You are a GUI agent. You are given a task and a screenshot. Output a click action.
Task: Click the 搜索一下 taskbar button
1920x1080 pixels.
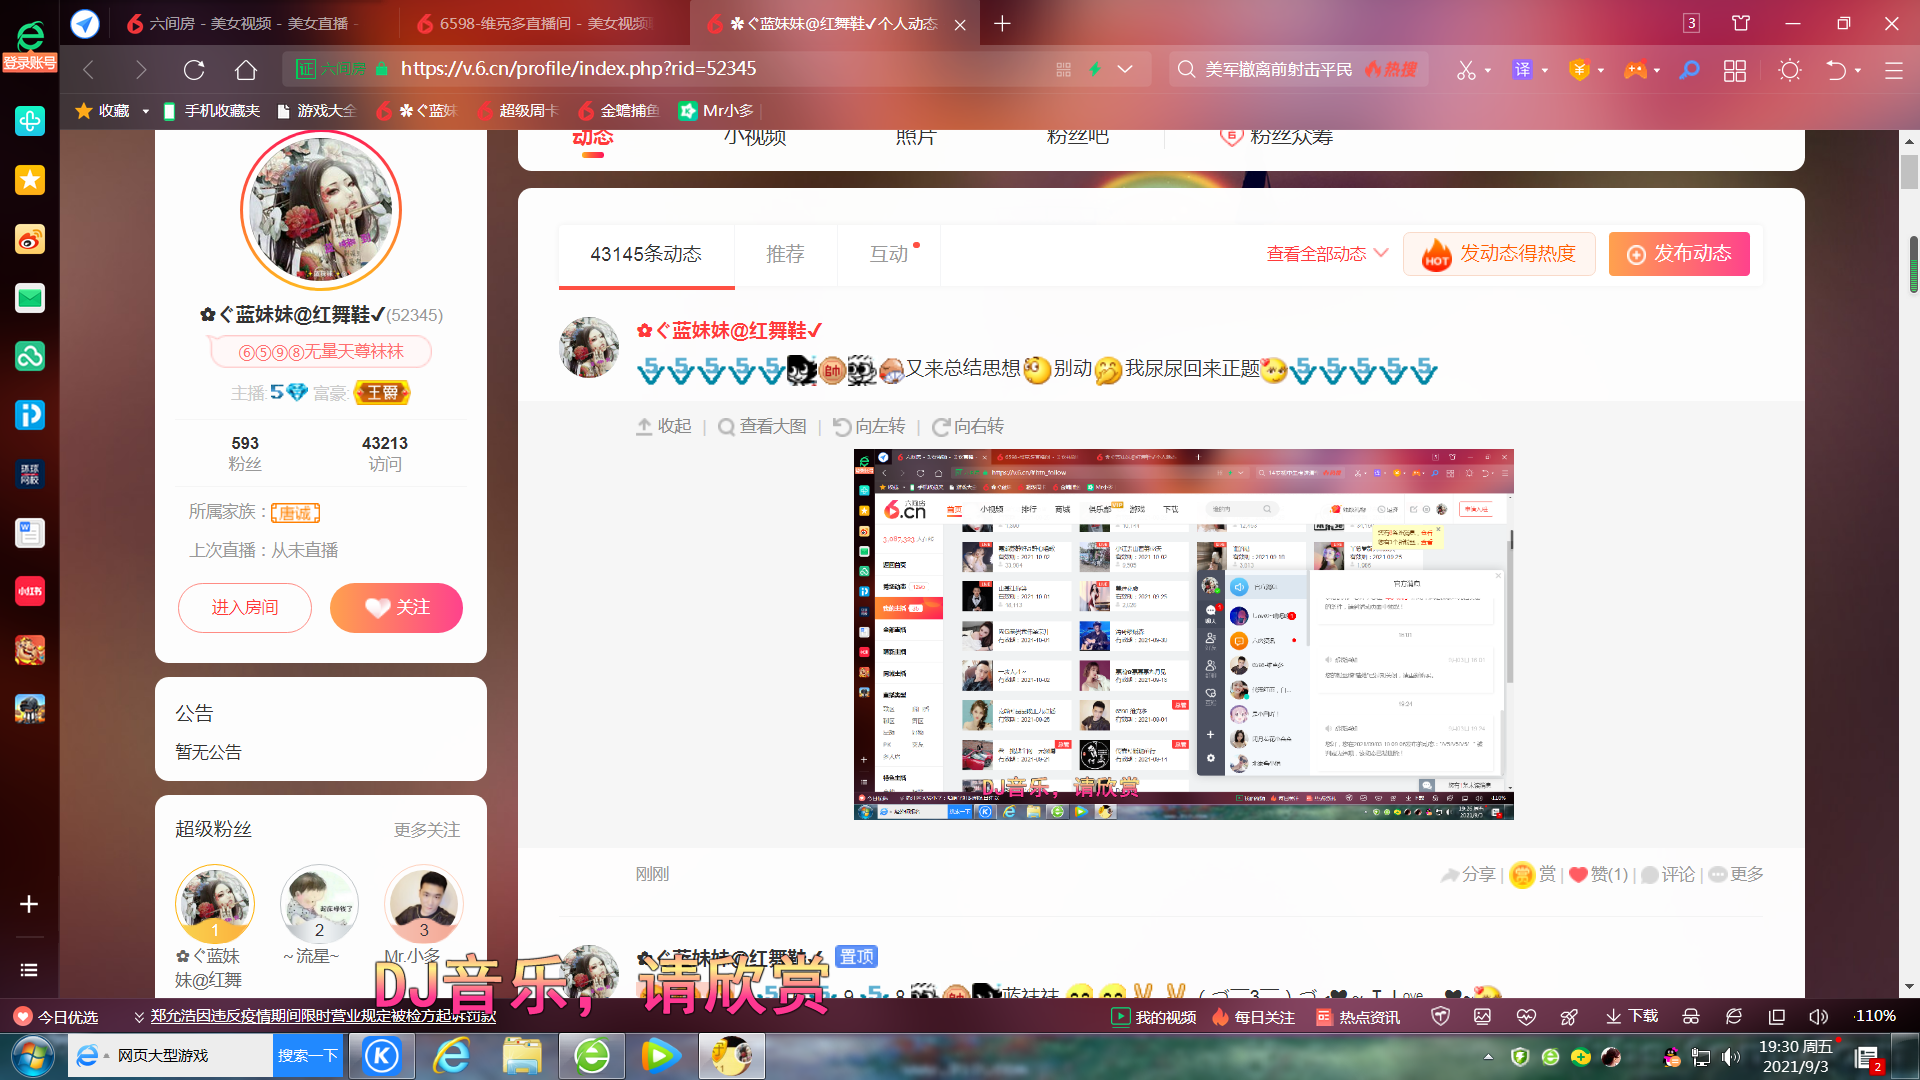pos(308,1056)
